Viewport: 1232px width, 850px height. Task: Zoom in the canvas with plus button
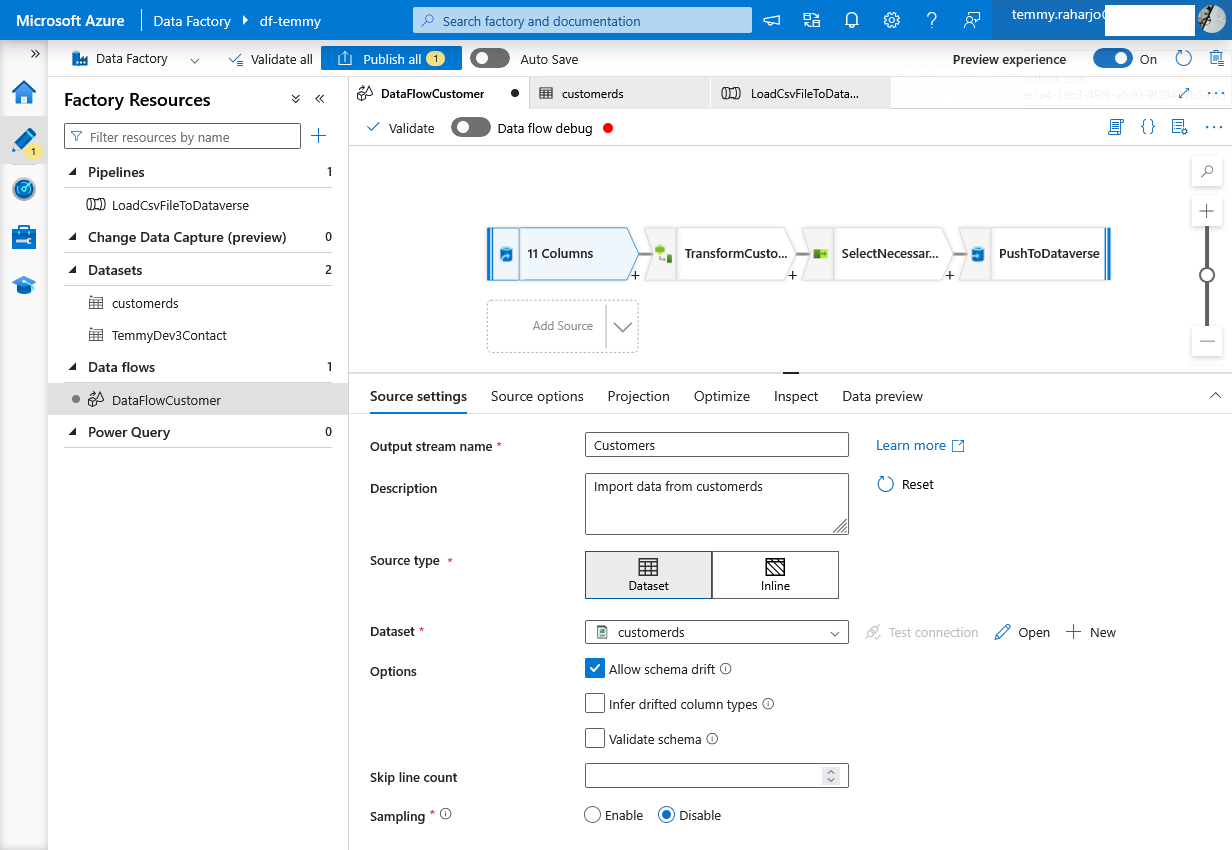(1207, 211)
